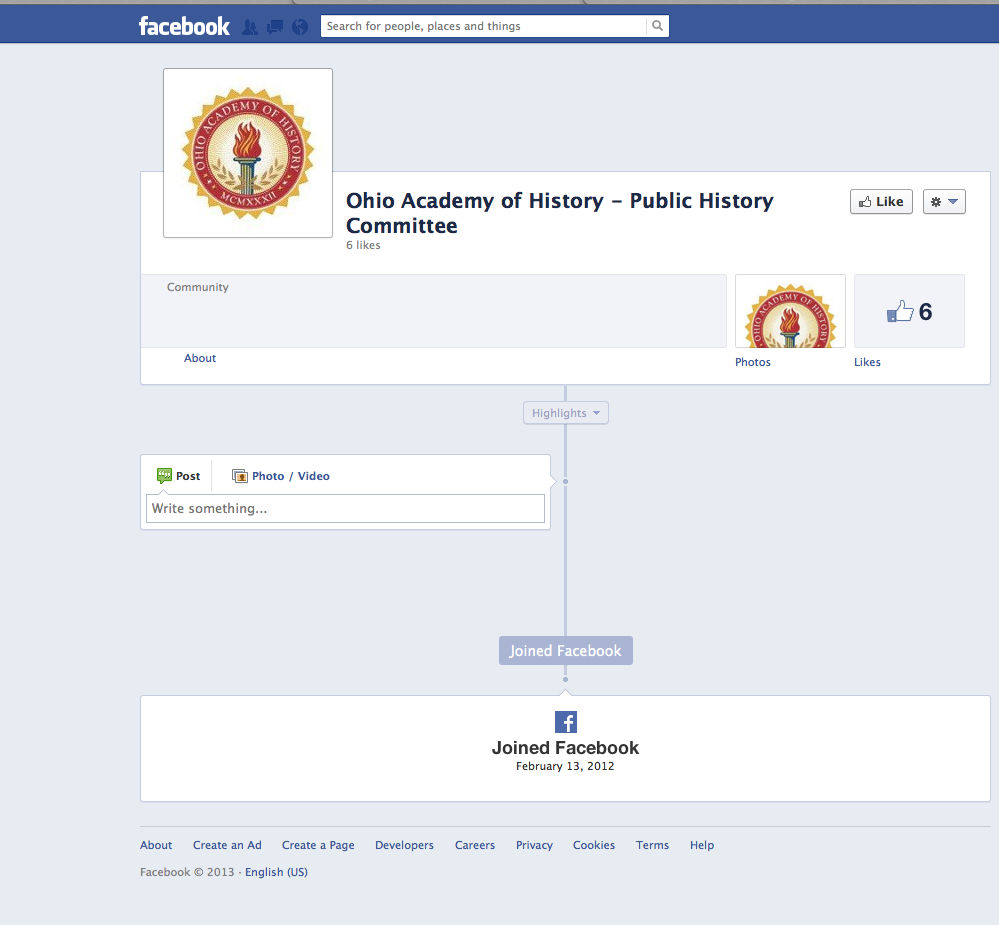This screenshot has width=999, height=925.
Task: Click the '6 likes' text under title
Action: [363, 245]
